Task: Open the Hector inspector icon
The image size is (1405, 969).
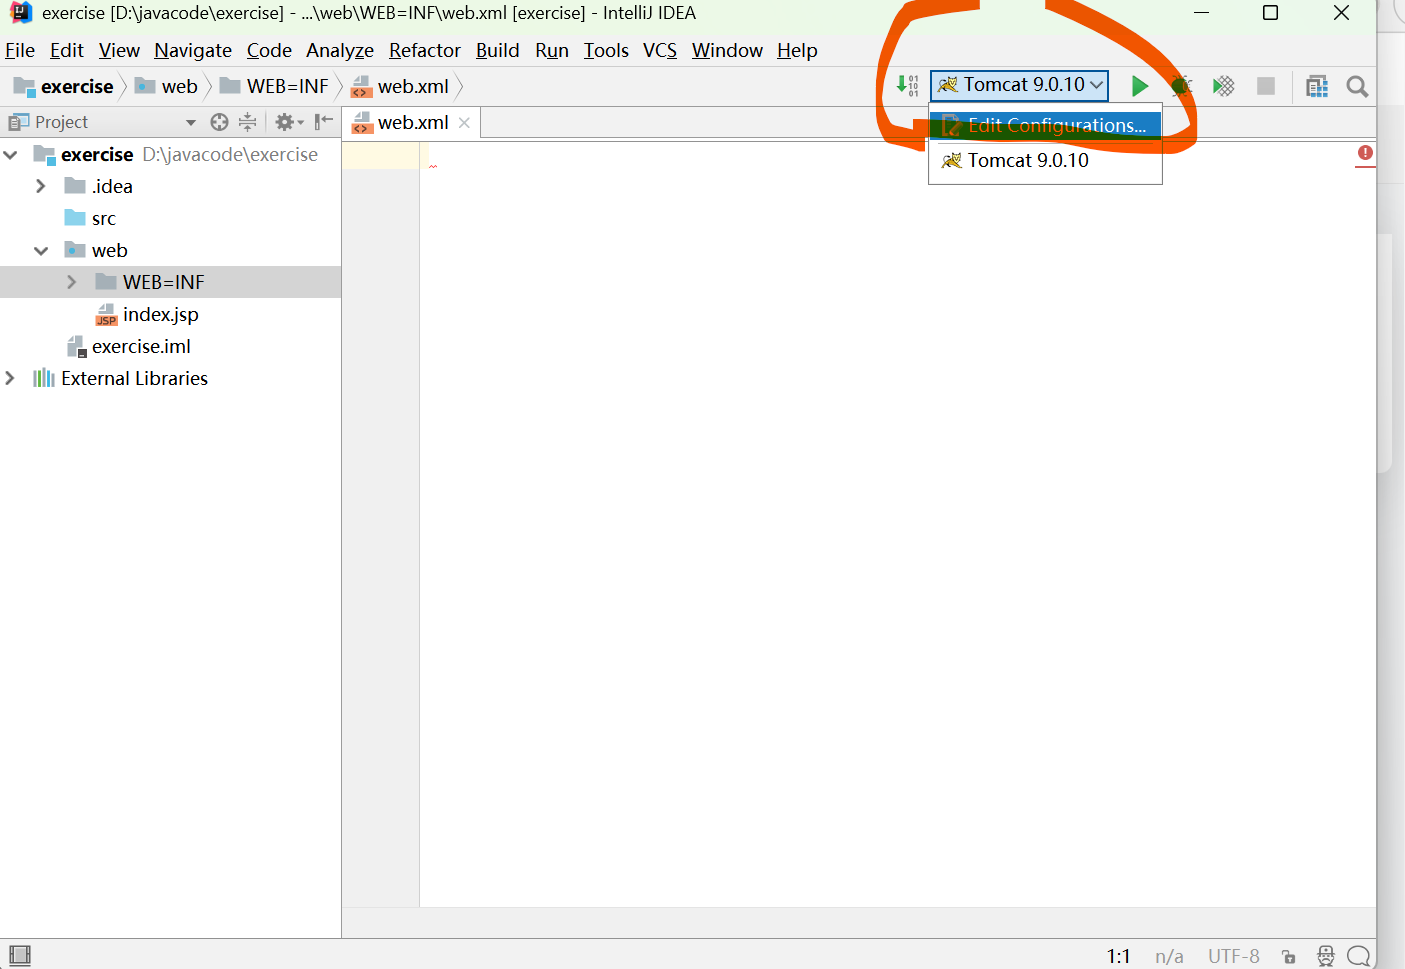Action: point(1325,956)
